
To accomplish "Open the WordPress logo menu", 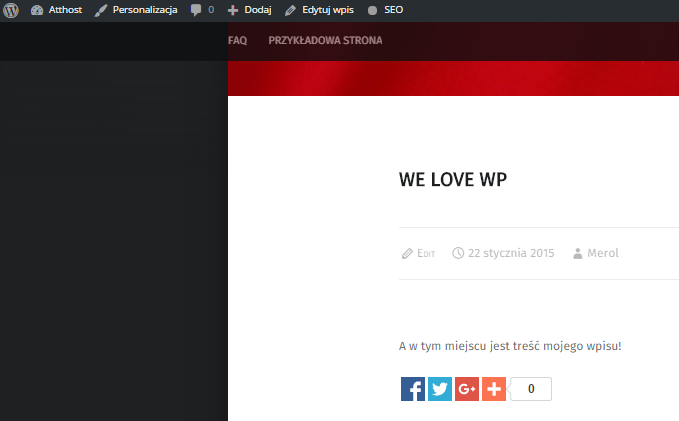I will coord(11,10).
